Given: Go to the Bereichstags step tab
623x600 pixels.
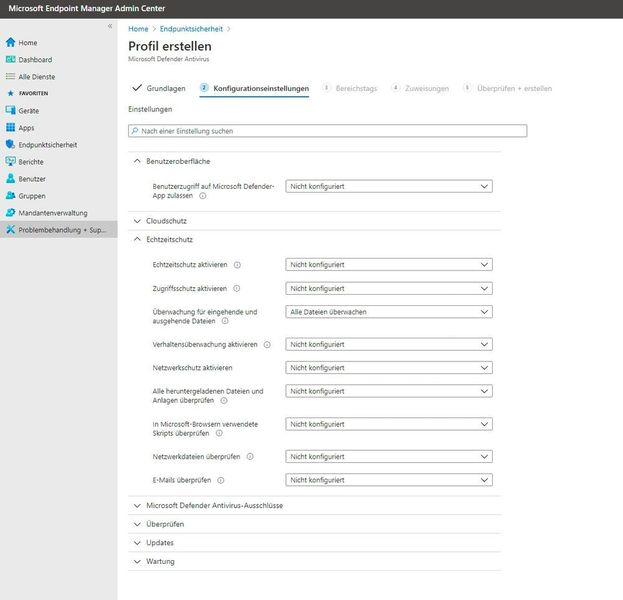Looking at the screenshot, I should [x=350, y=88].
